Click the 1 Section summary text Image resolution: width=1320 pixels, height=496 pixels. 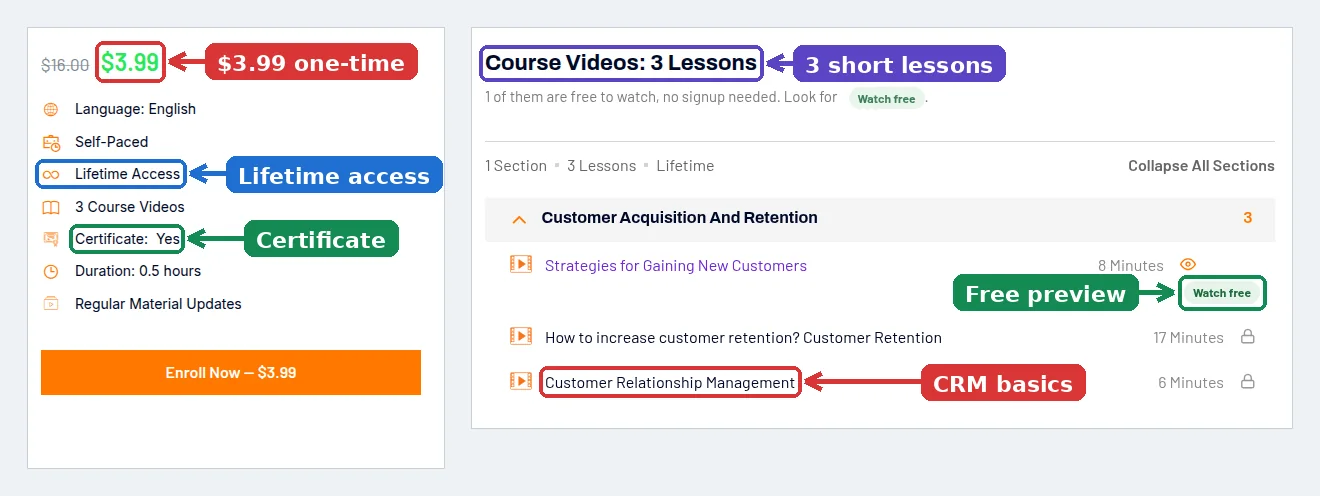(x=516, y=166)
